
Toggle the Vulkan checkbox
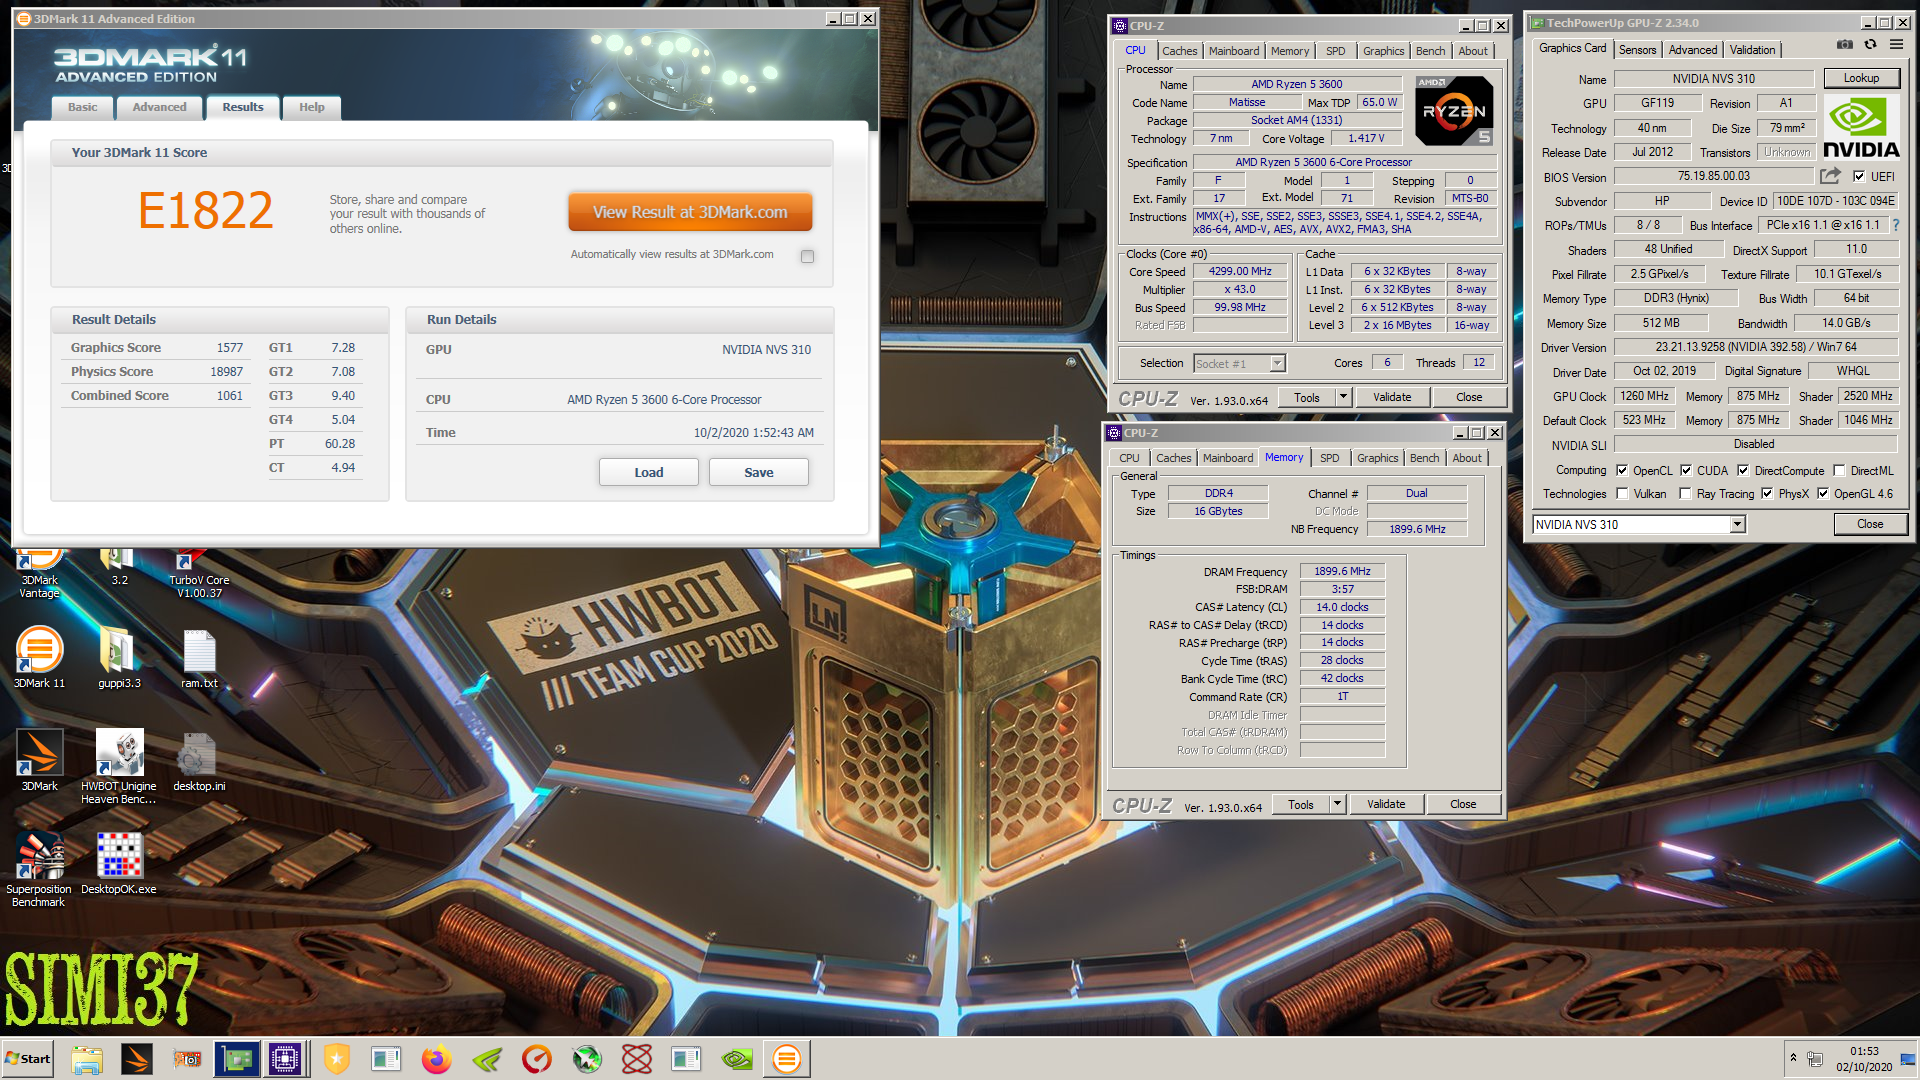pos(1622,493)
